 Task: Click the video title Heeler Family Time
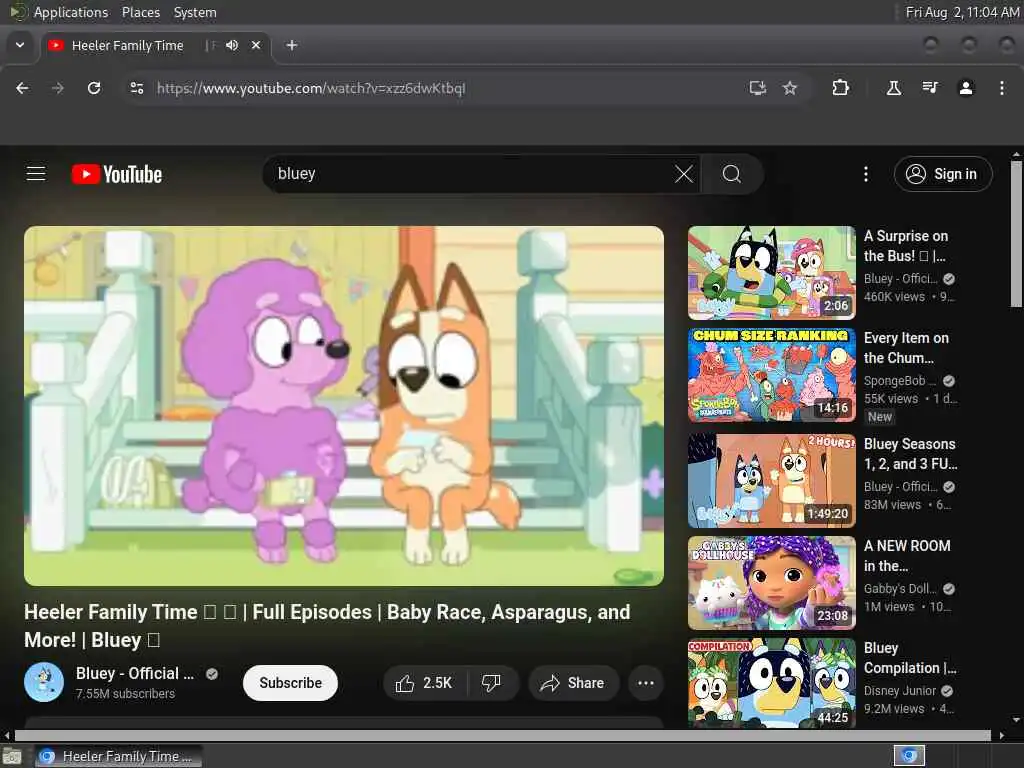(327, 626)
